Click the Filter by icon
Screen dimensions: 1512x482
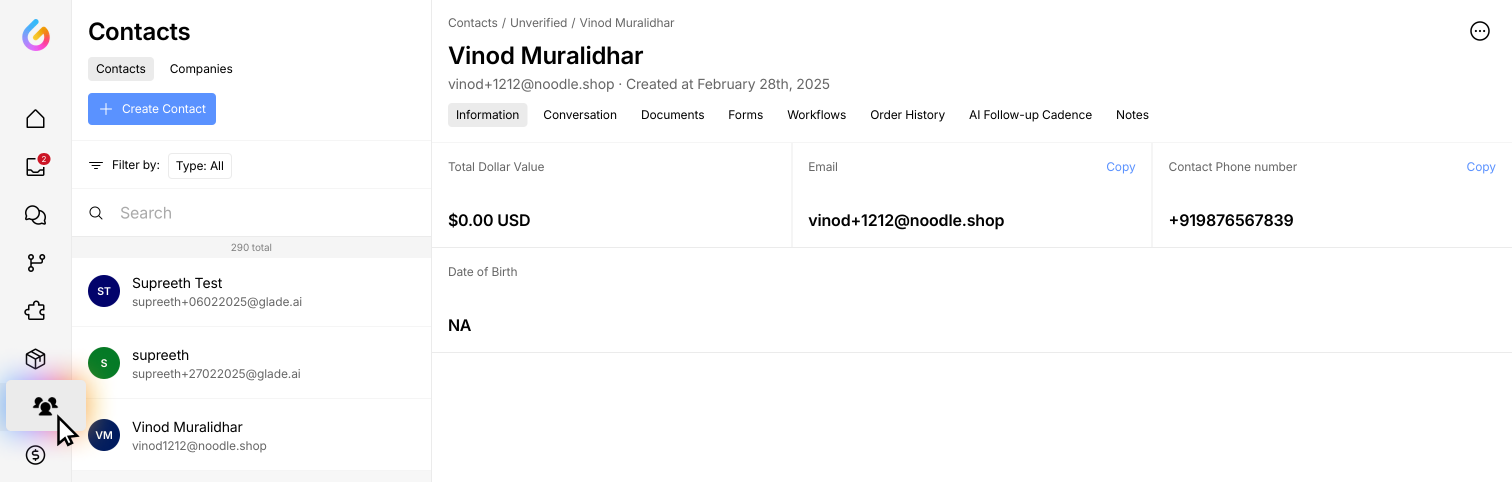pos(96,166)
